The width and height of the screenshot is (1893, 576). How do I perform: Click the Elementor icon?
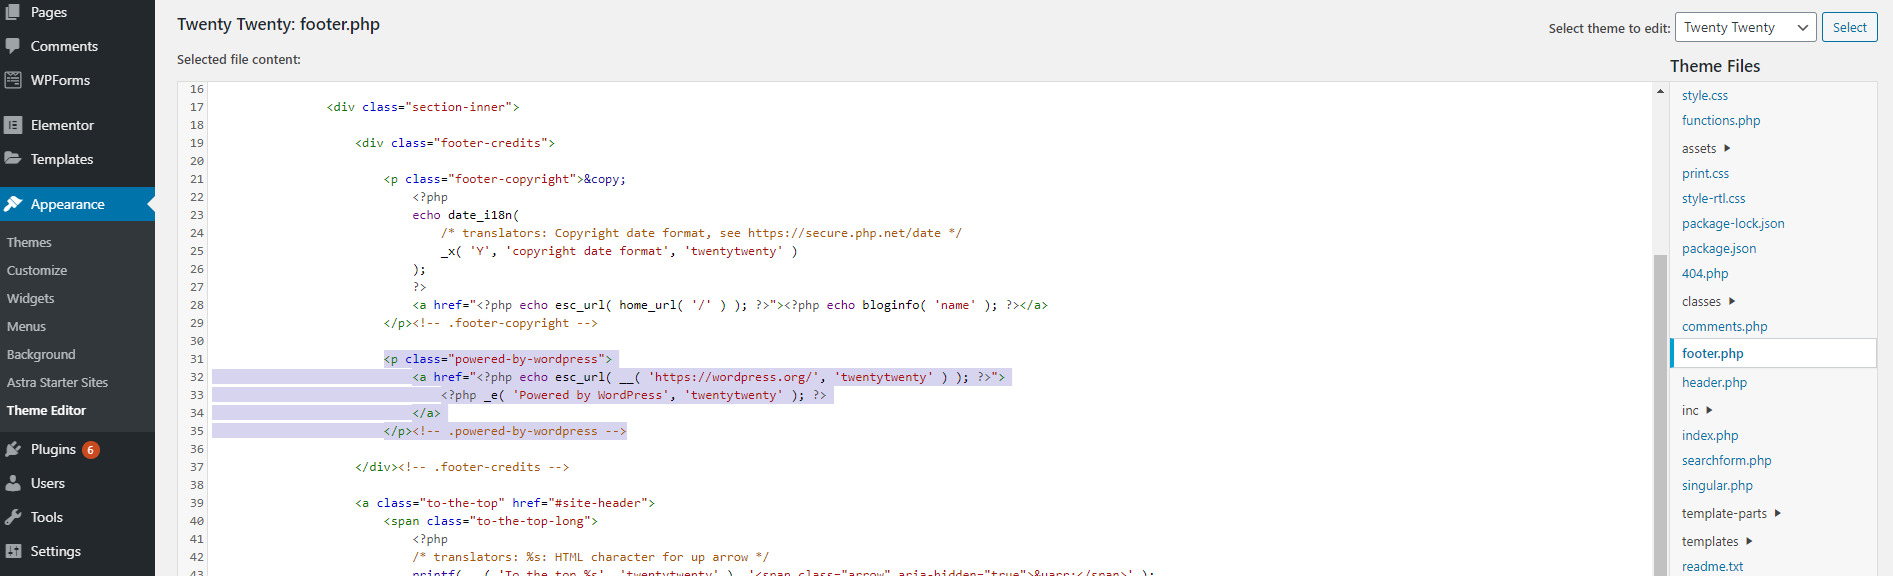[13, 125]
